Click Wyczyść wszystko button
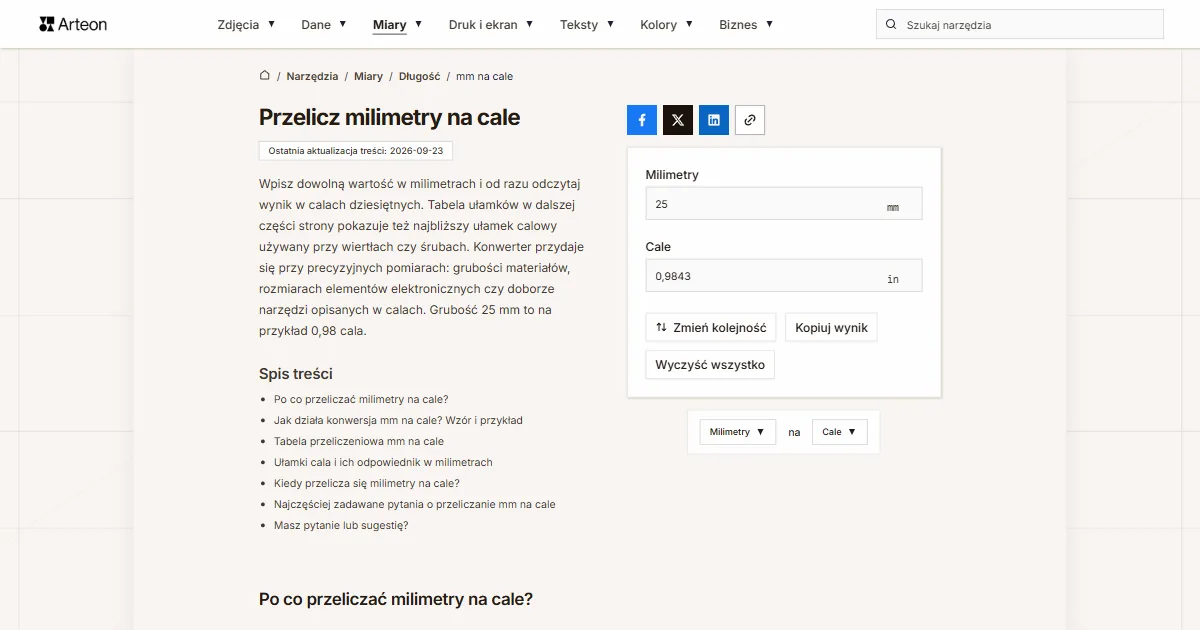 [x=710, y=365]
